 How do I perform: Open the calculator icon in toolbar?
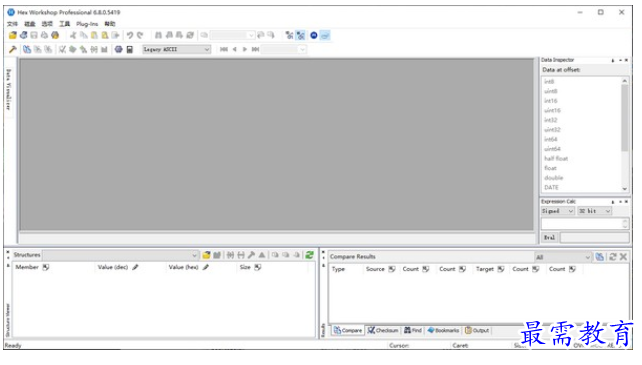point(129,50)
